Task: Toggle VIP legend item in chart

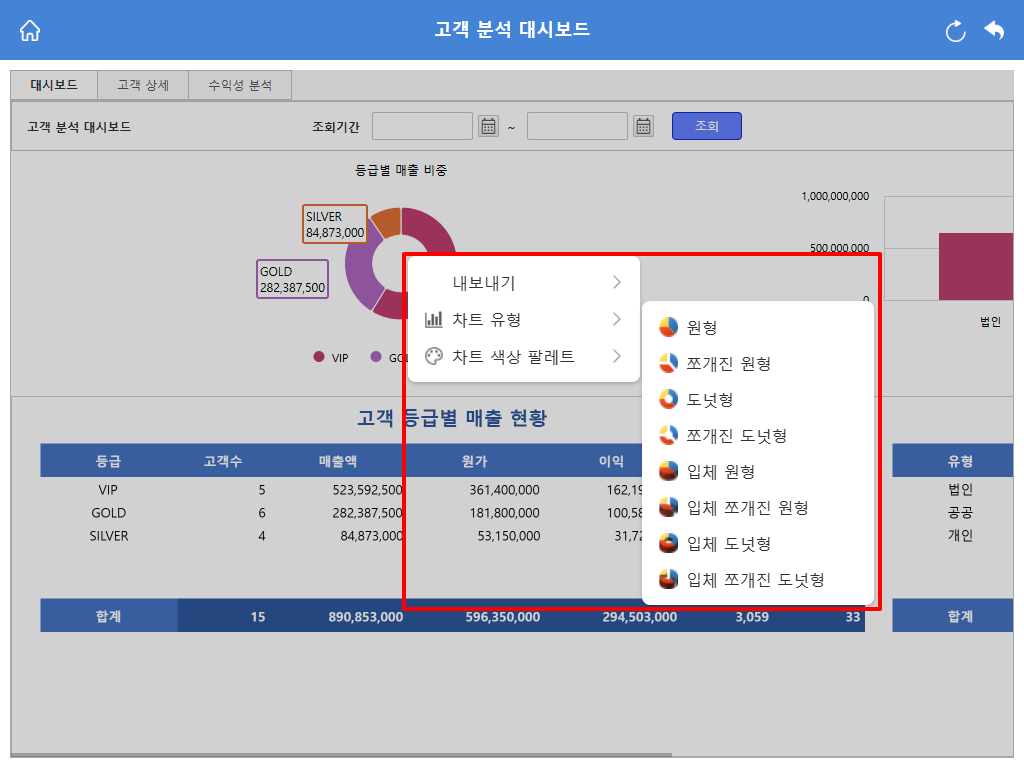Action: 331,357
